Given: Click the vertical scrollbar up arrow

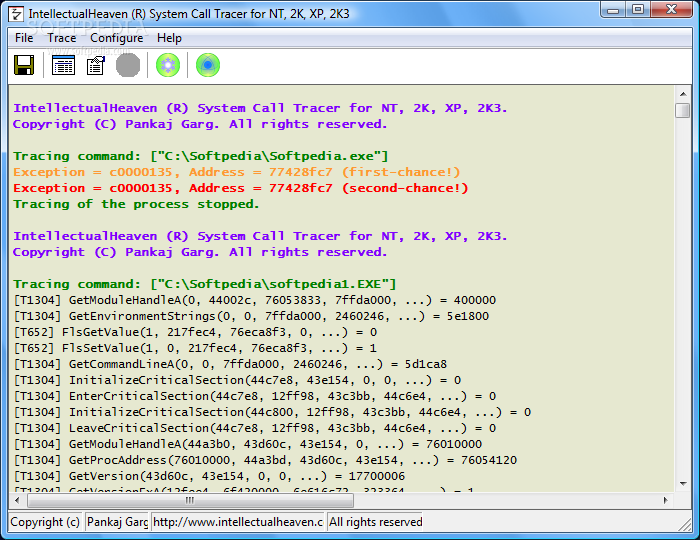Looking at the screenshot, I should (x=683, y=94).
